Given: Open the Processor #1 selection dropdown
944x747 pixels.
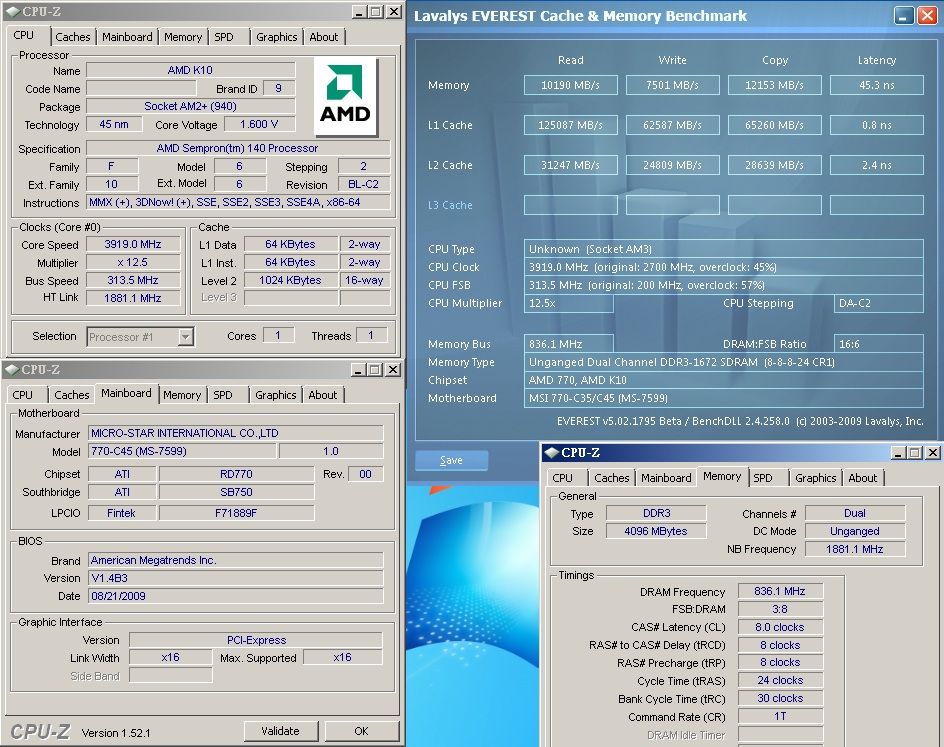Looking at the screenshot, I should [x=185, y=336].
